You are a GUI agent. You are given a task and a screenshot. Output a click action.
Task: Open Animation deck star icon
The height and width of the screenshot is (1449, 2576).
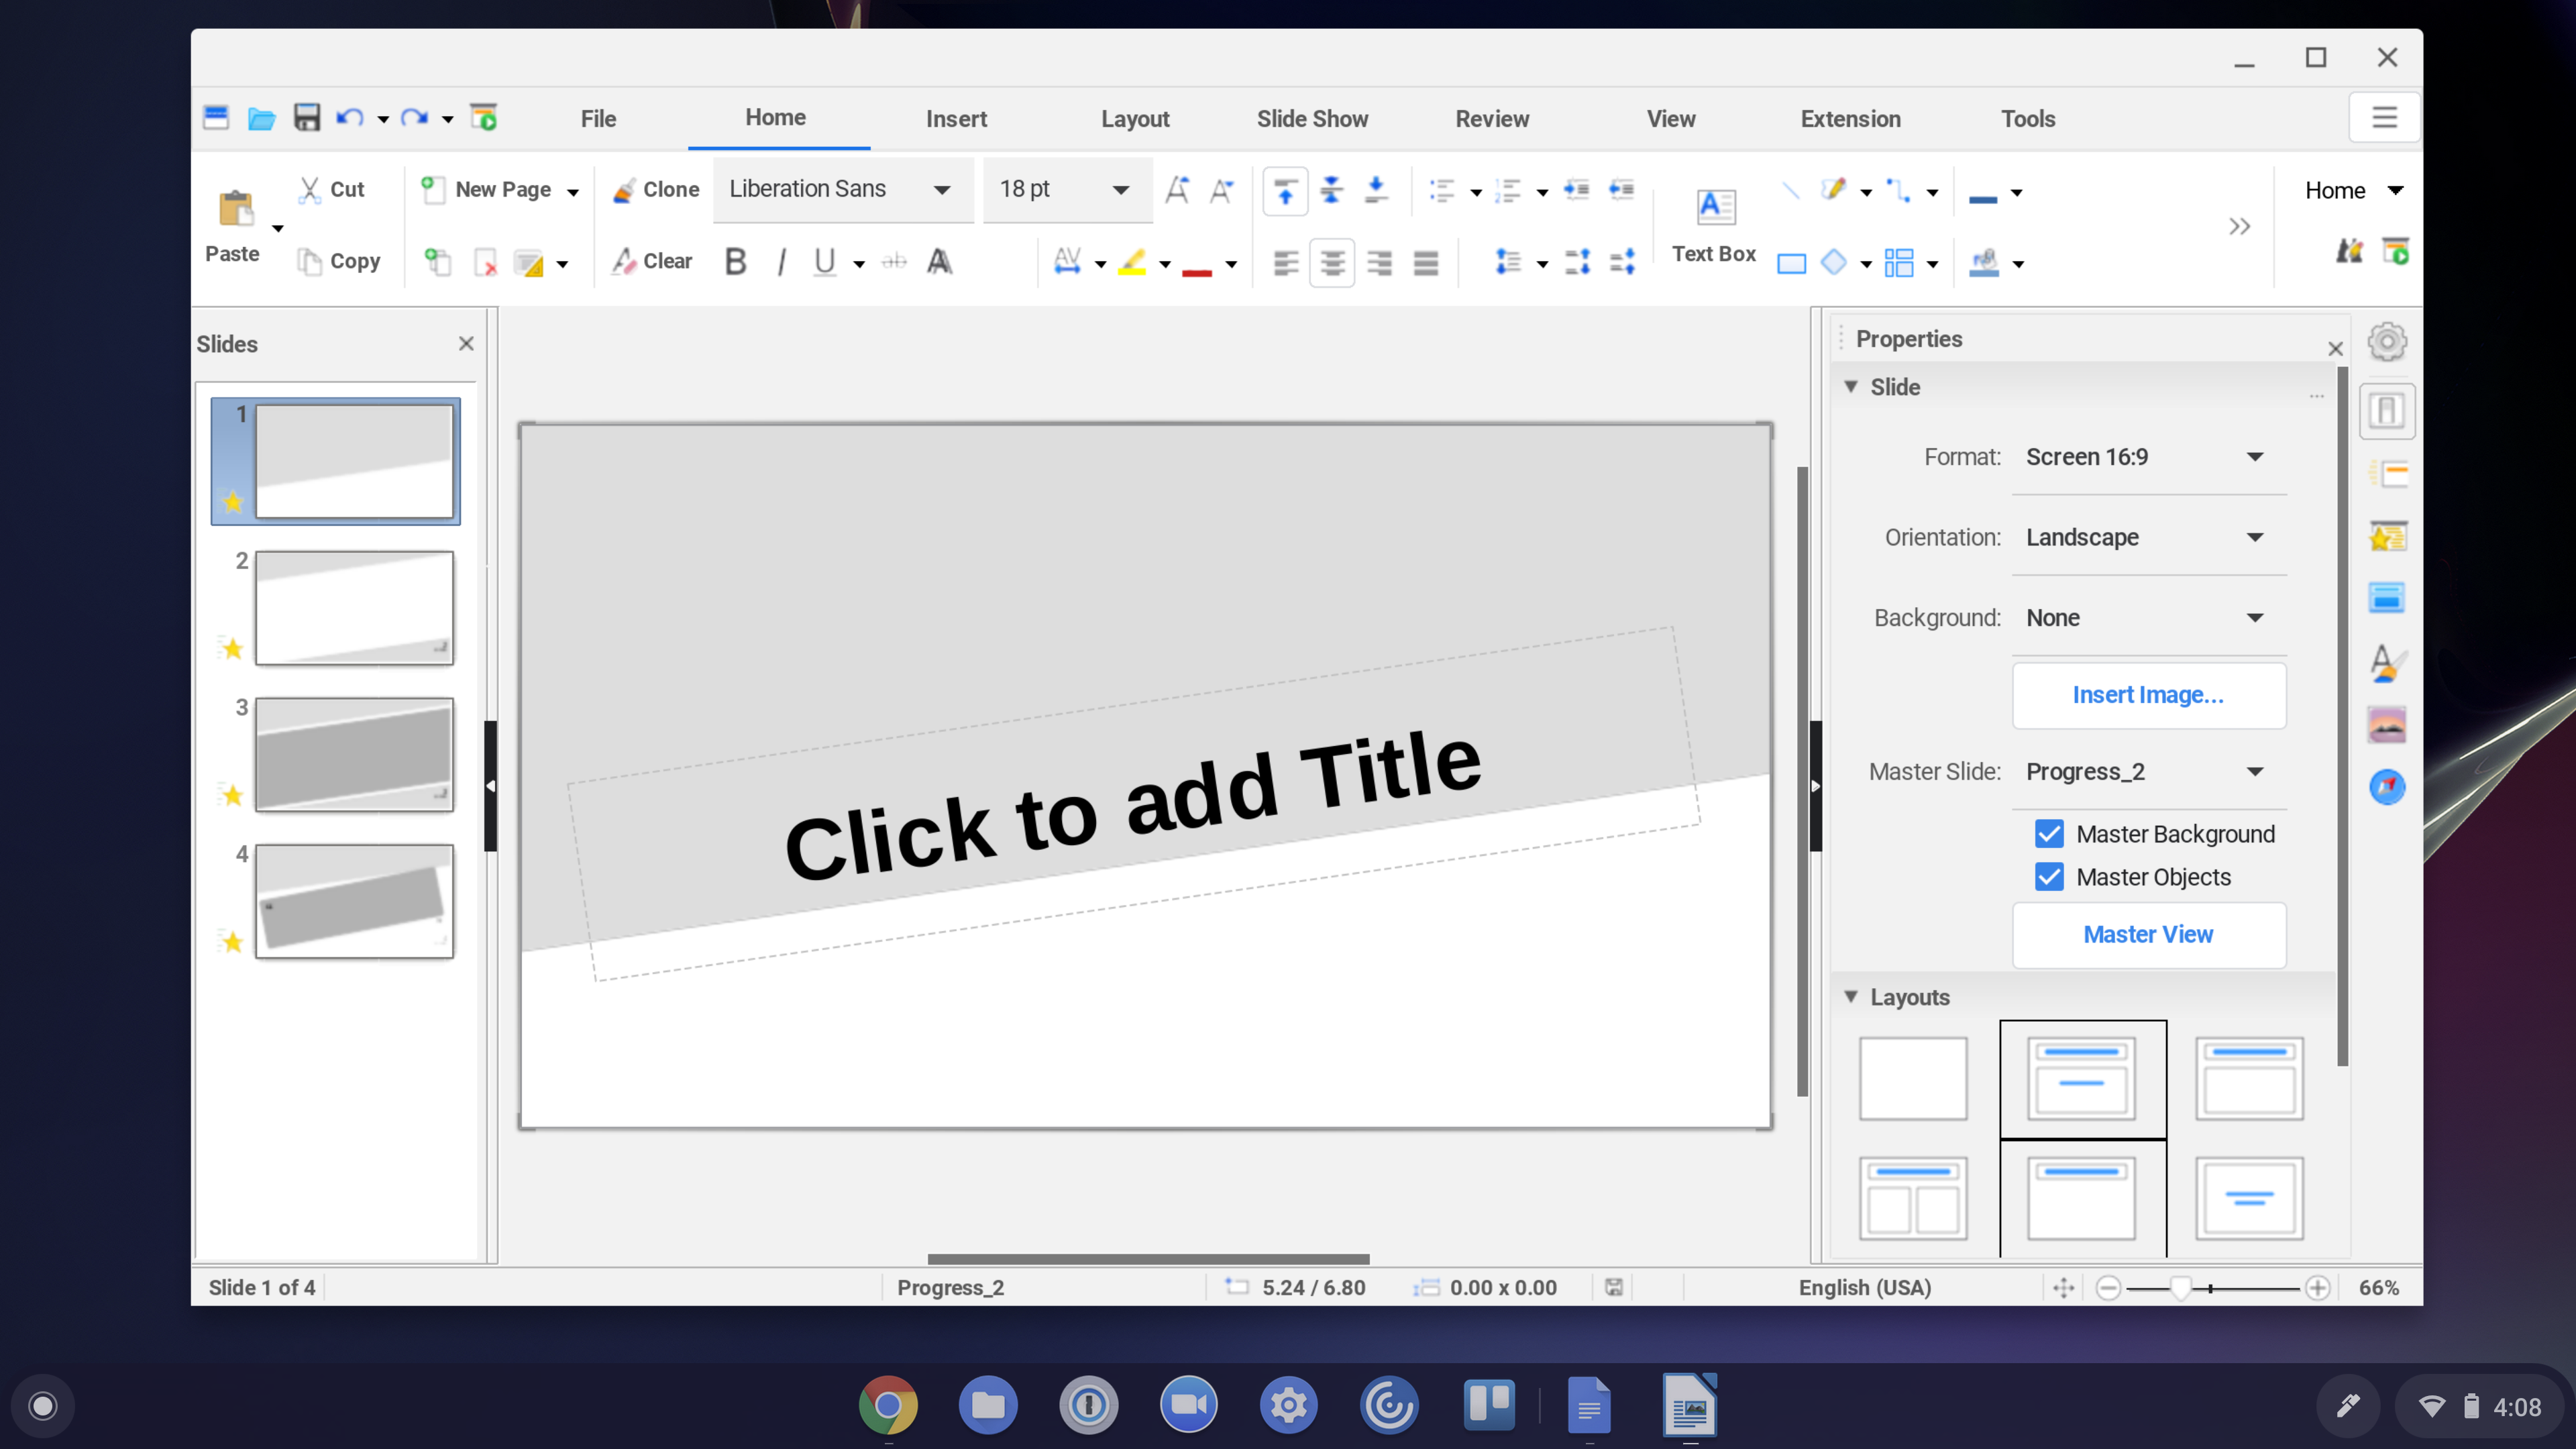click(2387, 536)
